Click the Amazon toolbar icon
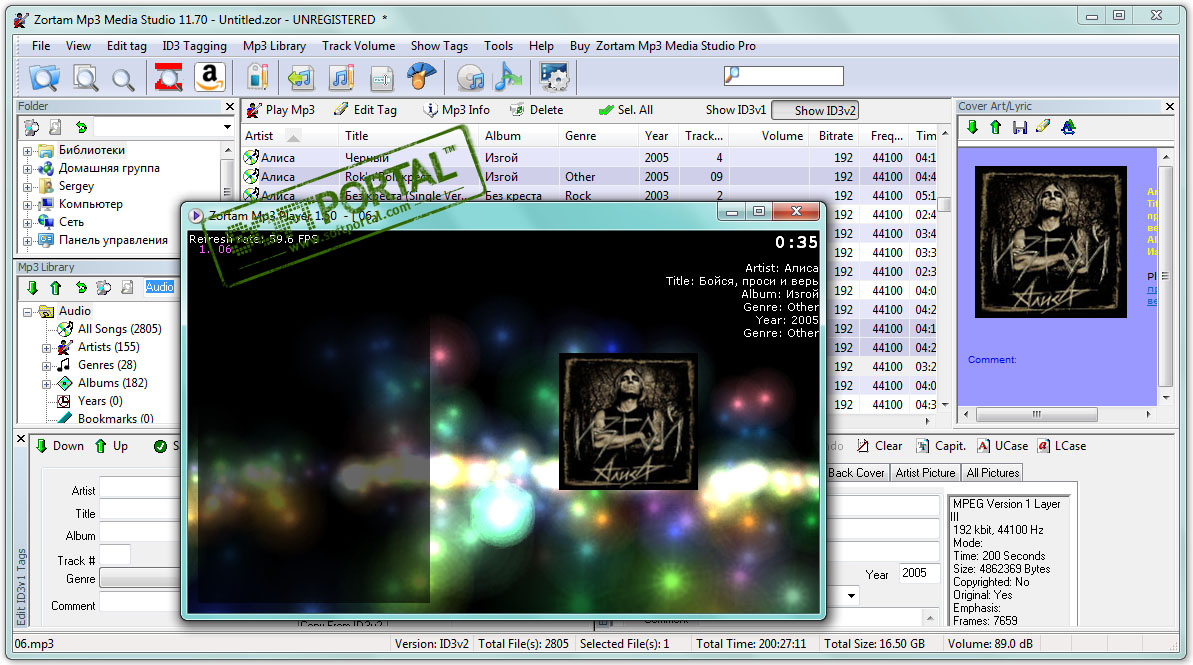The height and width of the screenshot is (665, 1193). click(x=209, y=77)
